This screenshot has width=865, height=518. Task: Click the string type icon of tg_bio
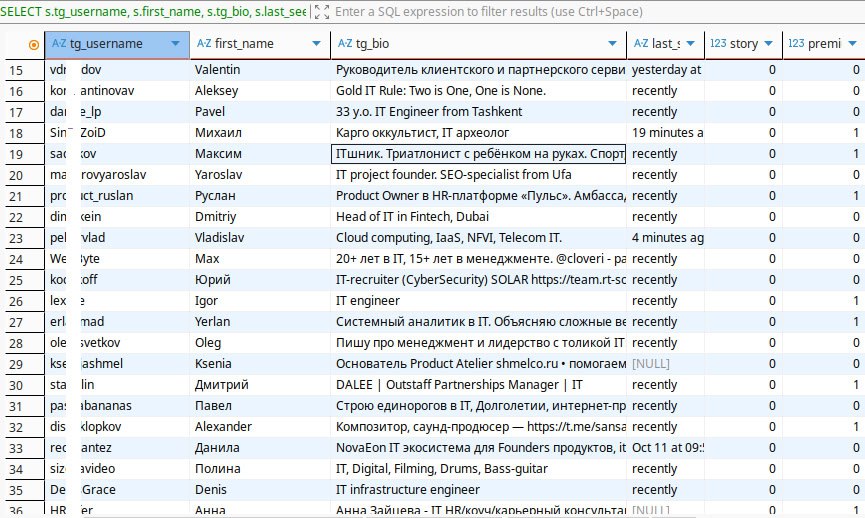pos(345,44)
